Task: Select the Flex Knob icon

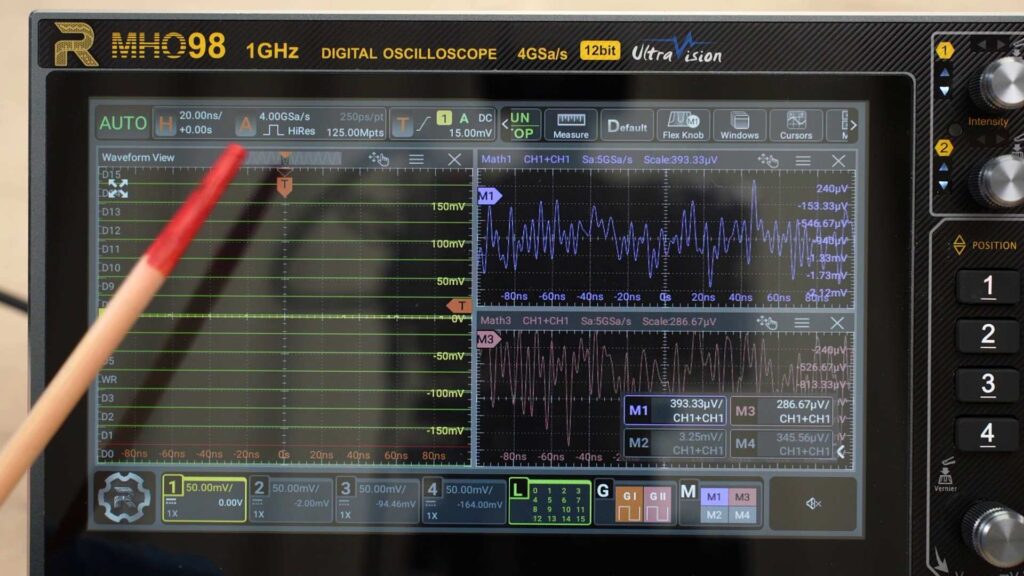Action: [683, 125]
